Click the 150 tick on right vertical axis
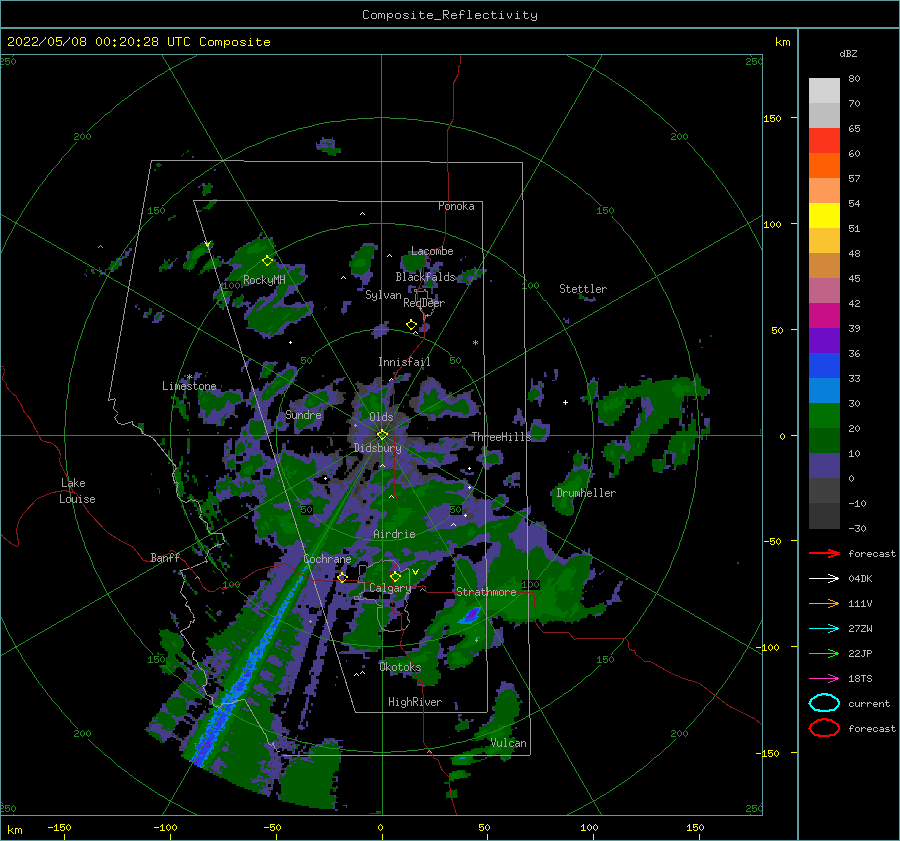 tap(772, 118)
